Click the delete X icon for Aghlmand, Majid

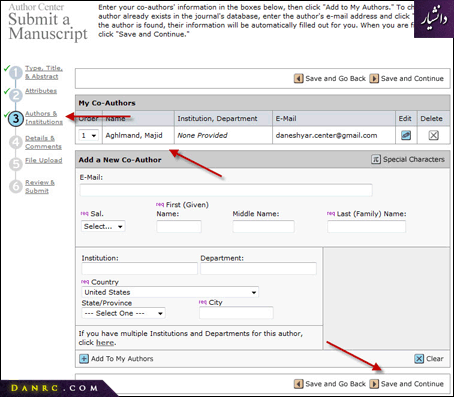click(433, 135)
